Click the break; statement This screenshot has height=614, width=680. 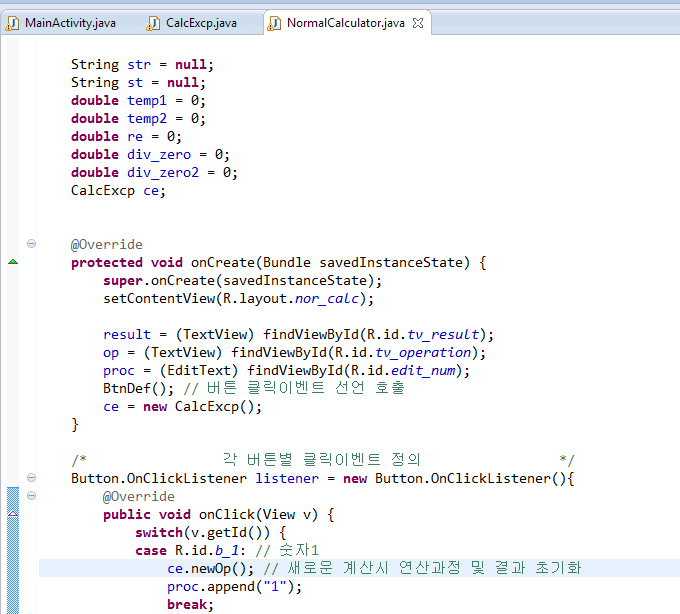coord(190,604)
